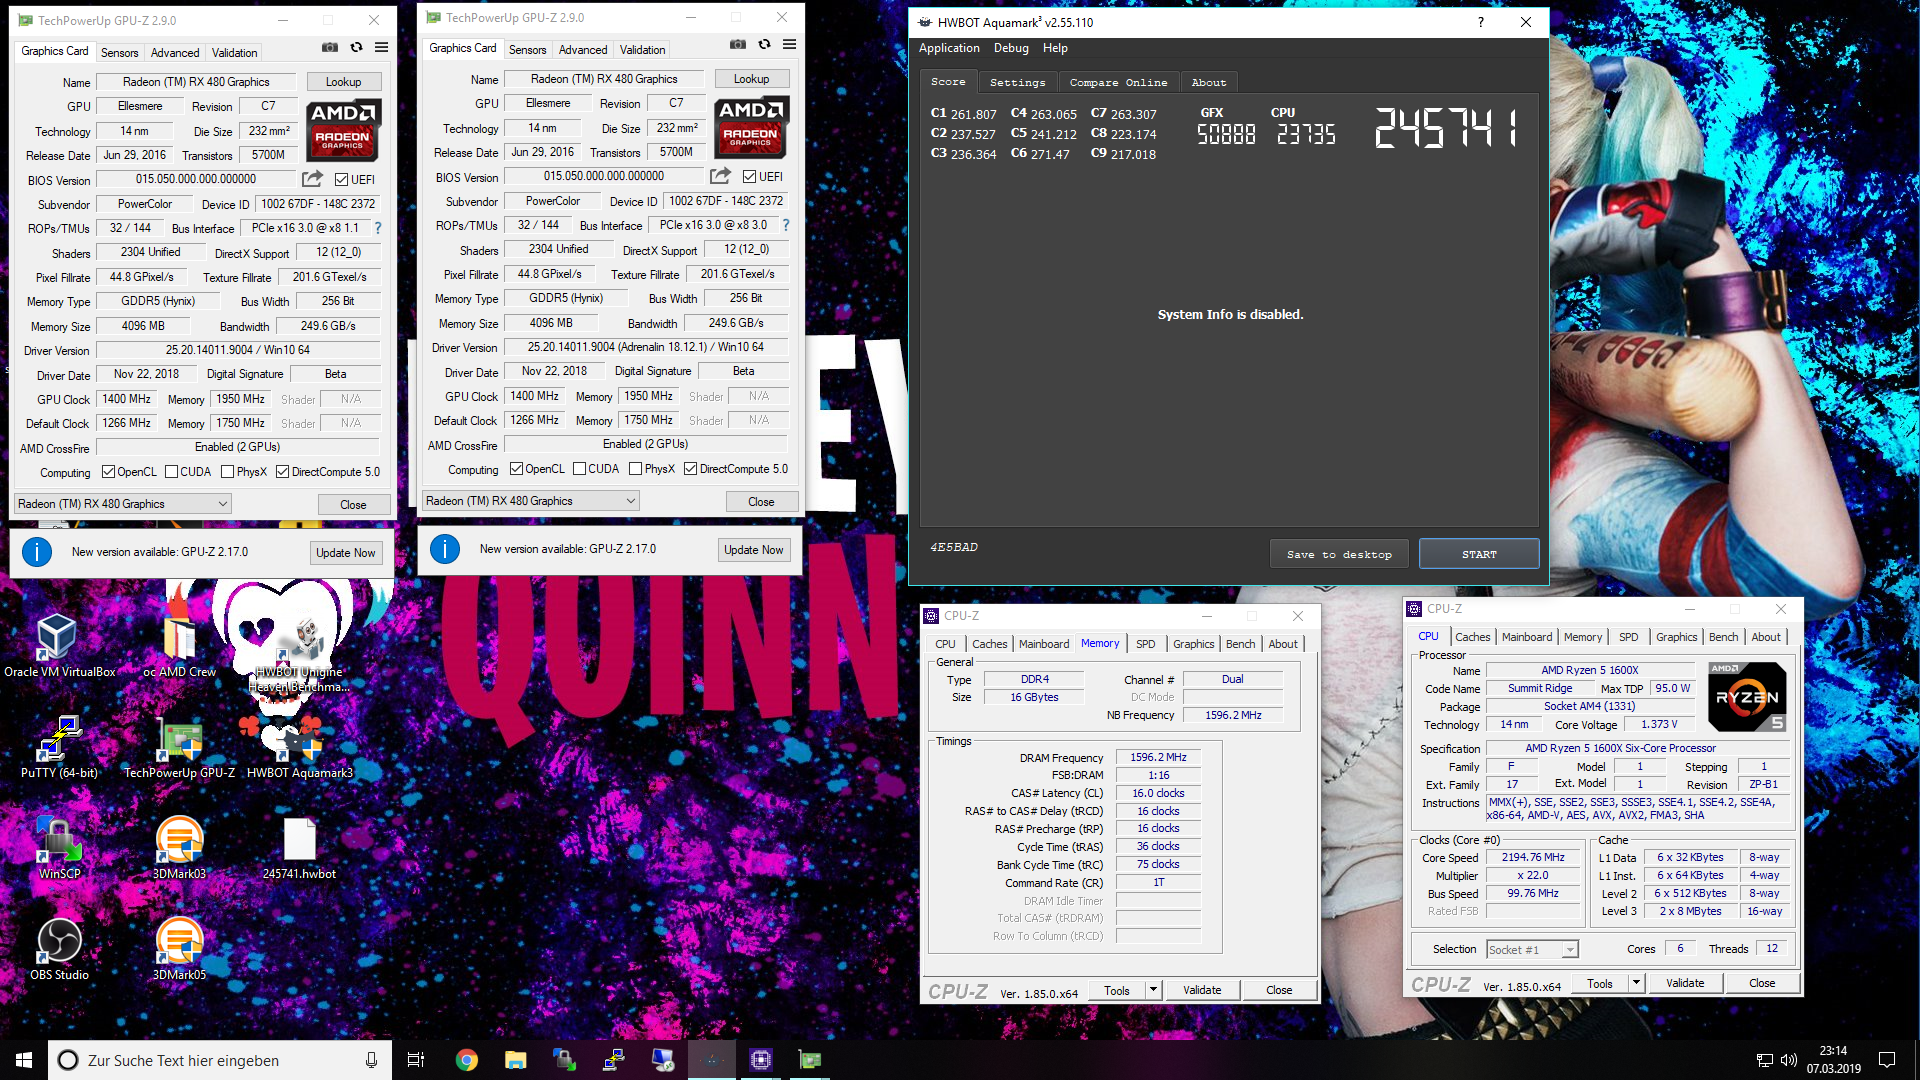Expand Tools dropdown arrow in CPU-Z Memory window
The width and height of the screenshot is (1920, 1080).
(x=1153, y=990)
